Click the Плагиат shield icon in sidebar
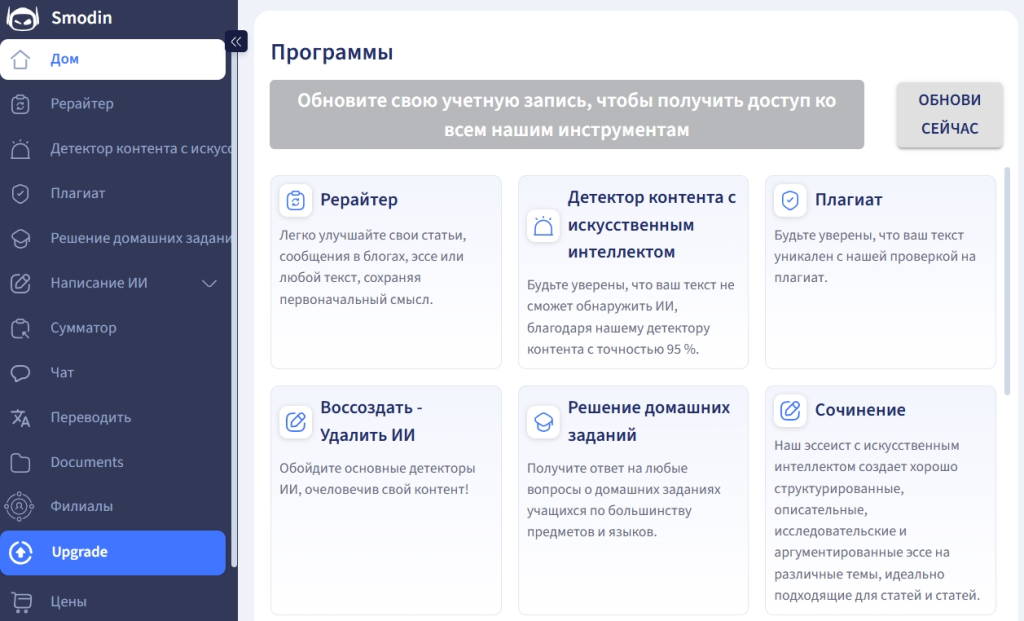1024x621 pixels. point(20,193)
